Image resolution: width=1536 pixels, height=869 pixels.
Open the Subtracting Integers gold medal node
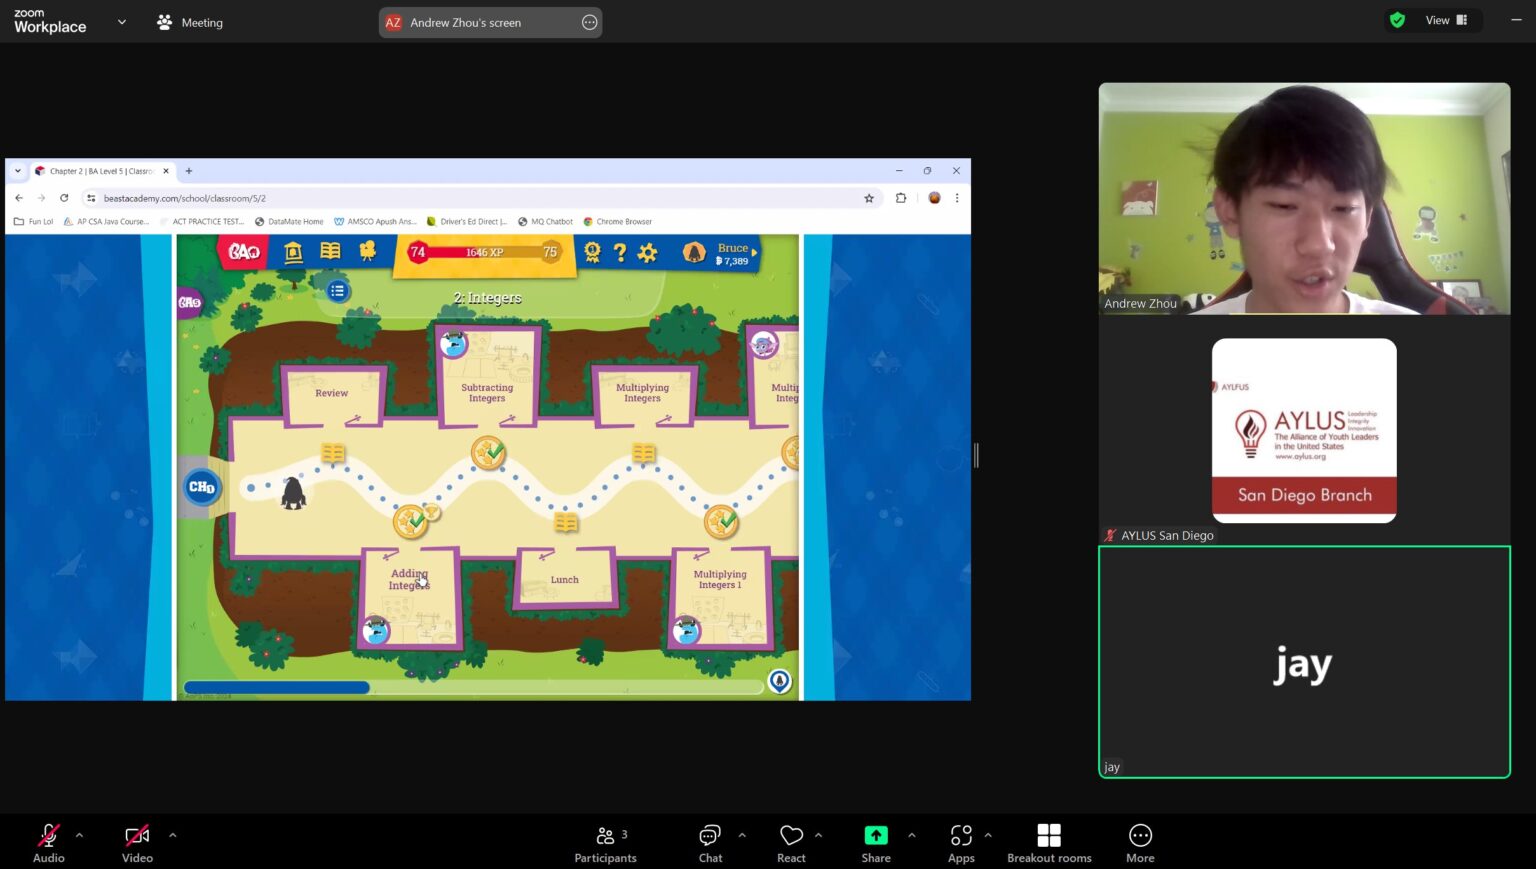pyautogui.click(x=488, y=453)
